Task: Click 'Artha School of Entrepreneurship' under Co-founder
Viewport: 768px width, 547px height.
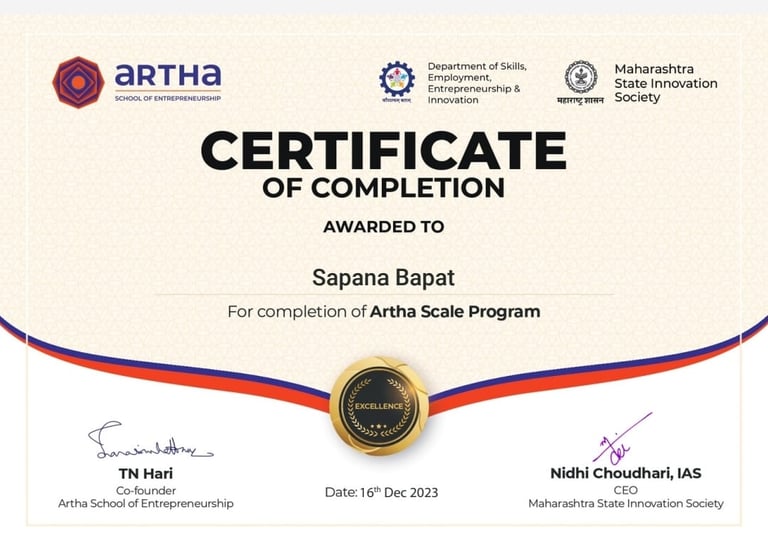Action: pyautogui.click(x=146, y=504)
